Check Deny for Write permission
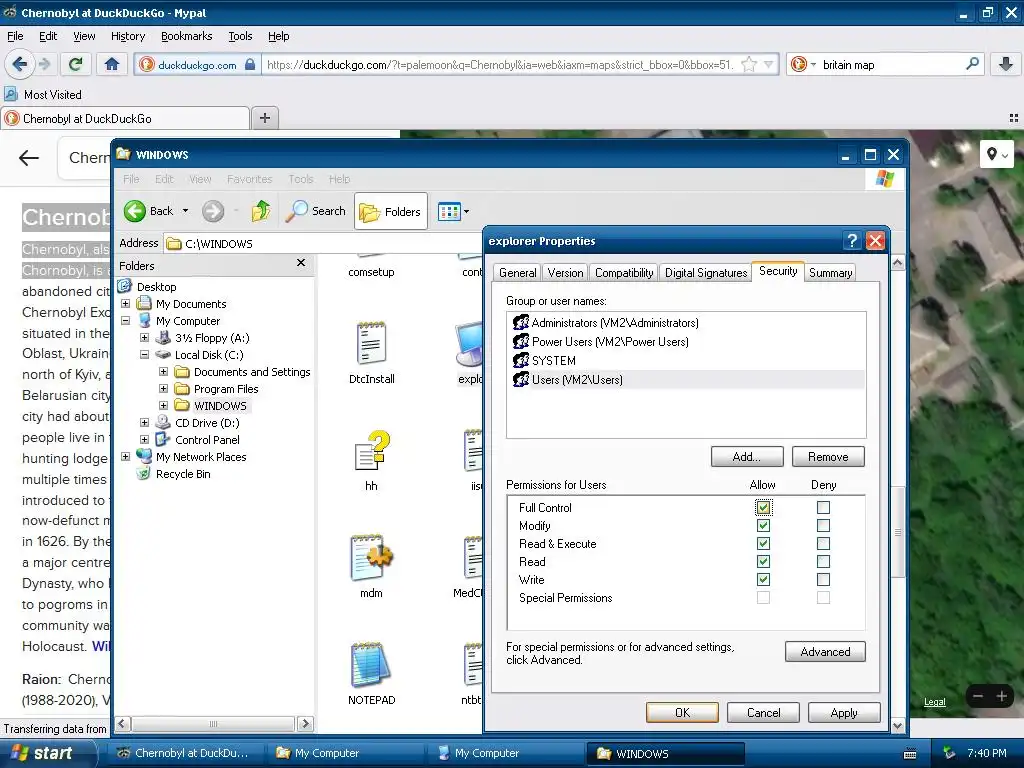 point(824,579)
